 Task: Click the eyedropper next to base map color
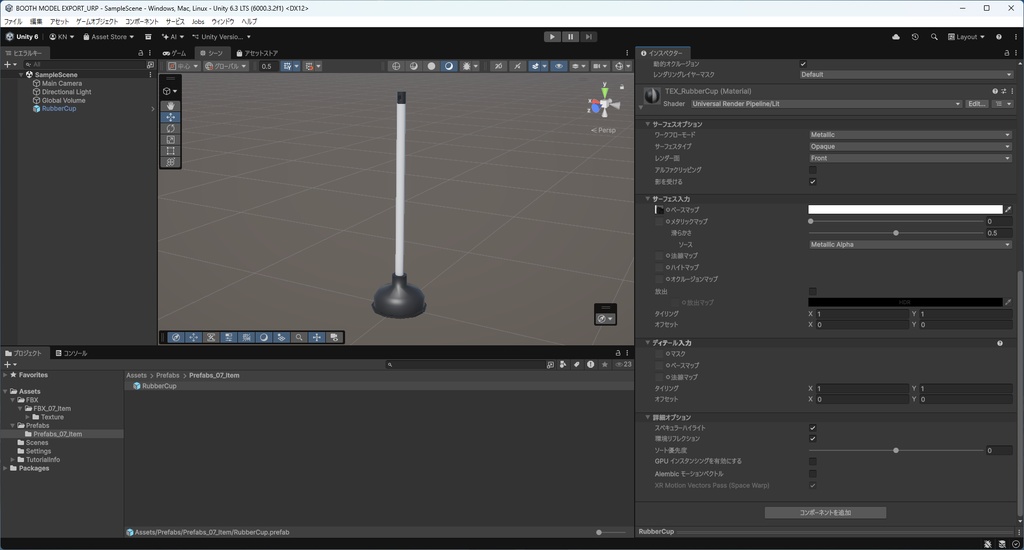pyautogui.click(x=1008, y=210)
